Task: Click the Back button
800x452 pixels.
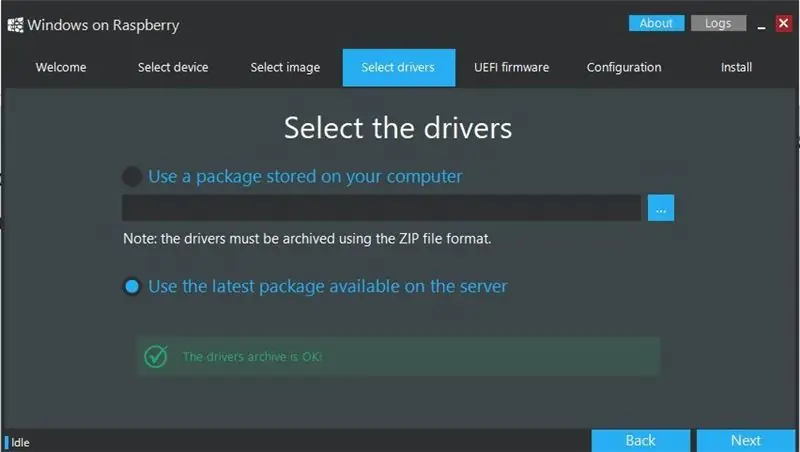Action: click(x=640, y=440)
